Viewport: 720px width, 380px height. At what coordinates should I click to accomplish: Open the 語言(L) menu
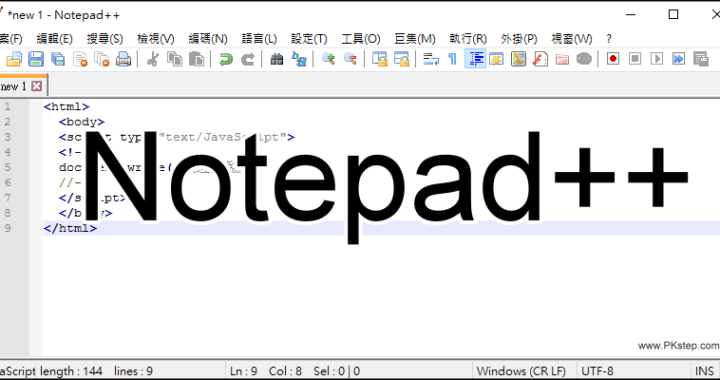[x=259, y=39]
